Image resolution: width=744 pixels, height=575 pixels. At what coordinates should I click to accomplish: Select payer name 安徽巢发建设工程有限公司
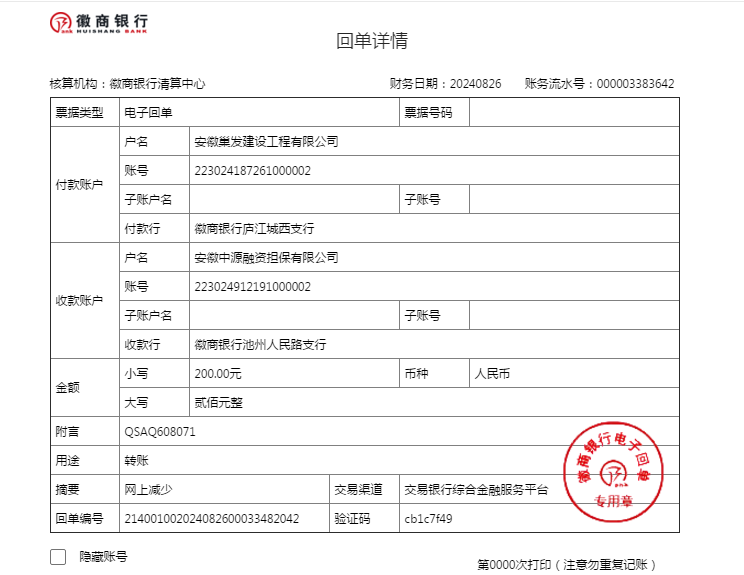[x=266, y=142]
